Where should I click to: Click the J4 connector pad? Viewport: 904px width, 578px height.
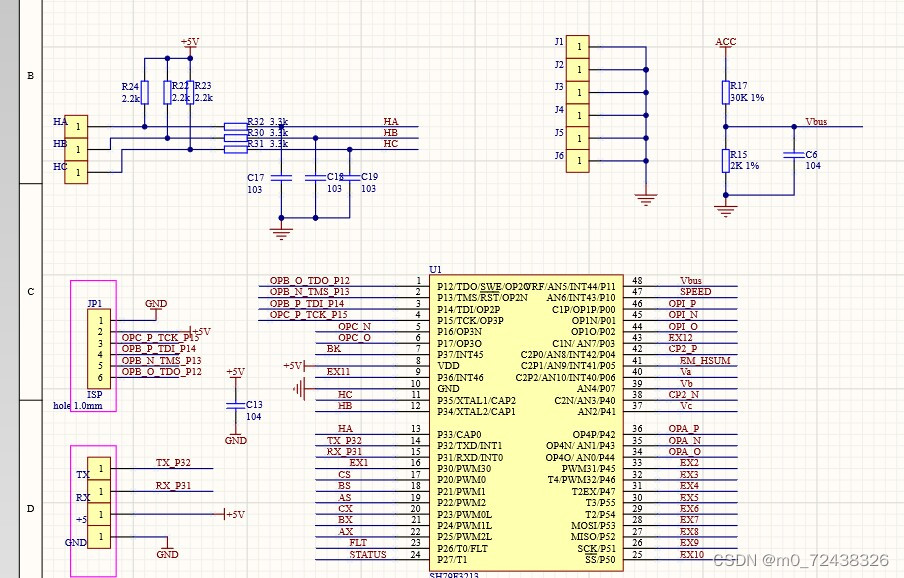point(578,115)
